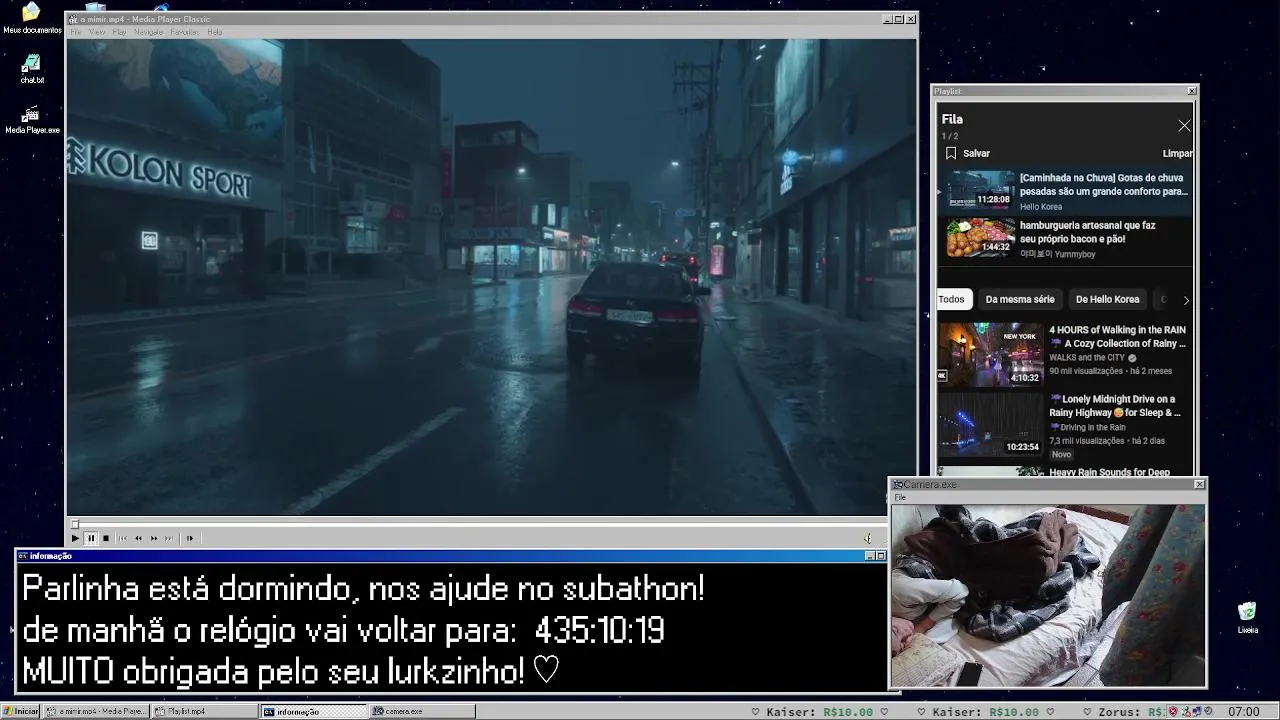Image resolution: width=1280 pixels, height=720 pixels.
Task: Select the Caminhada na Chuva video thumbnail
Action: click(x=981, y=189)
